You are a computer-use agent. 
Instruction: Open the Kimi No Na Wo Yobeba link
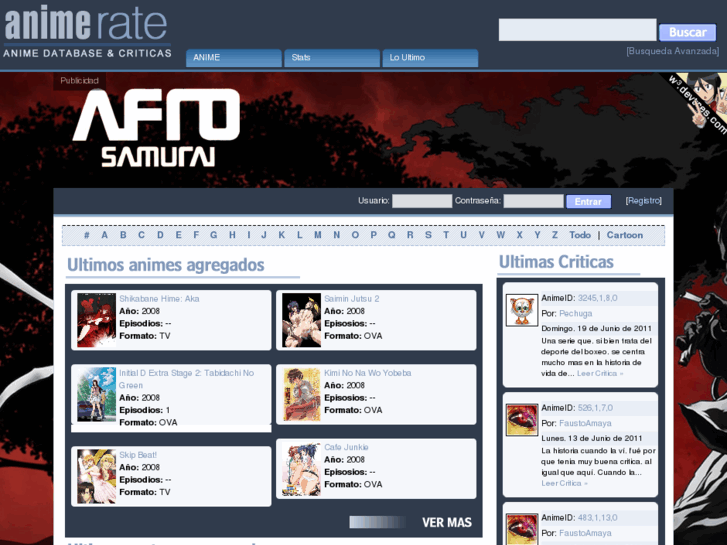[368, 373]
